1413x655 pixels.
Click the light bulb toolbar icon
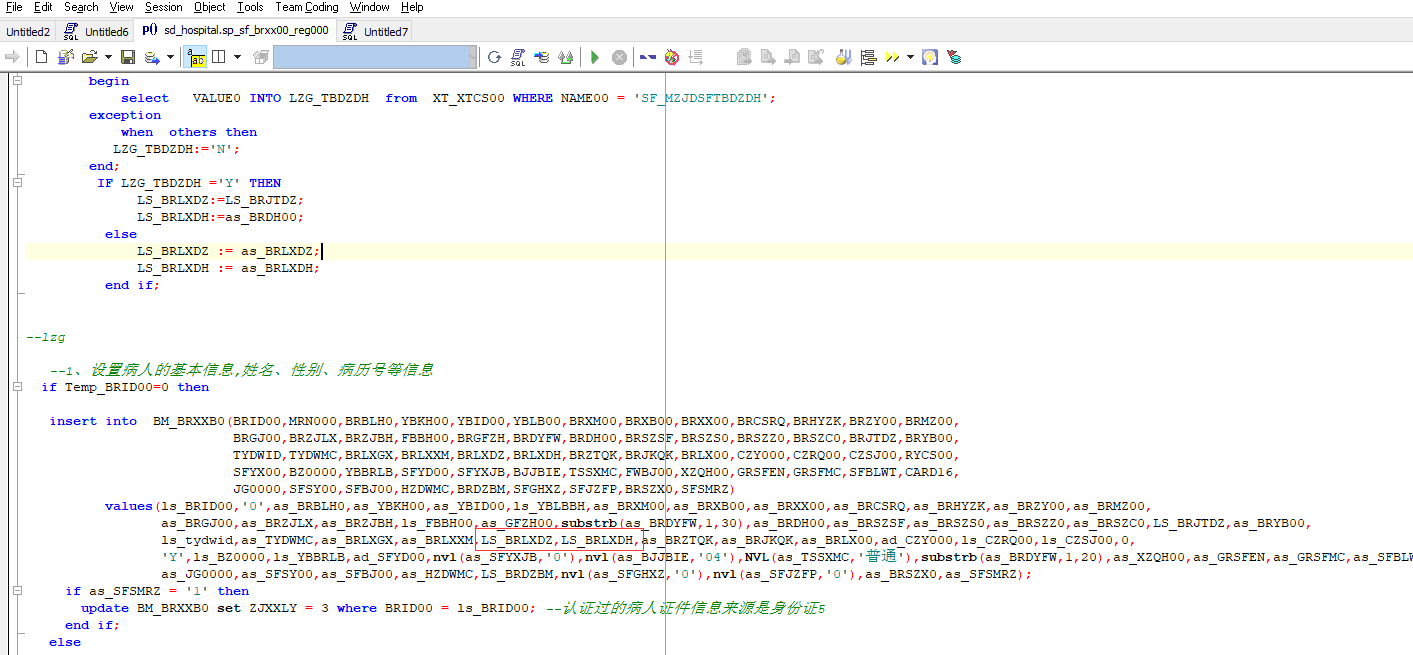[x=930, y=57]
